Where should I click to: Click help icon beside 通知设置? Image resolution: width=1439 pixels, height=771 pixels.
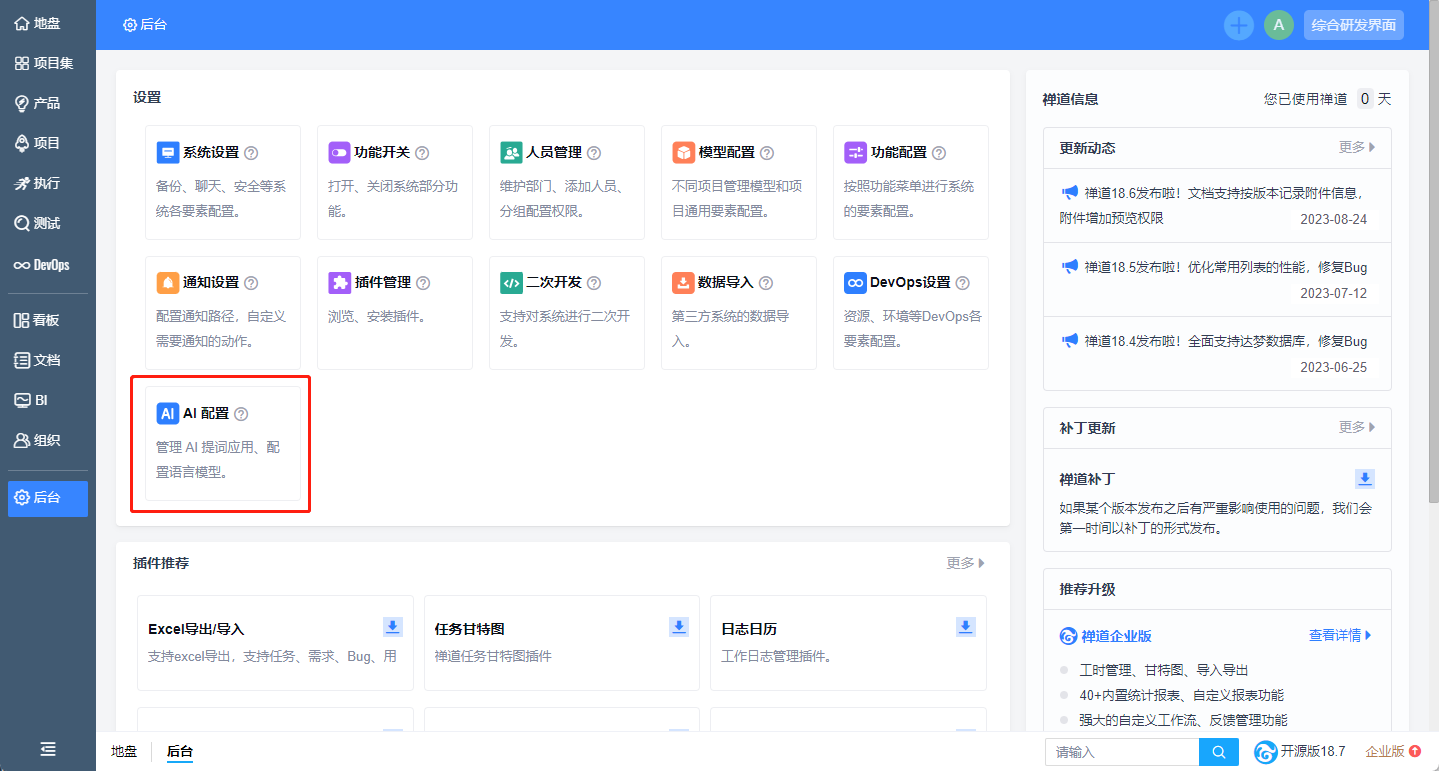[251, 283]
